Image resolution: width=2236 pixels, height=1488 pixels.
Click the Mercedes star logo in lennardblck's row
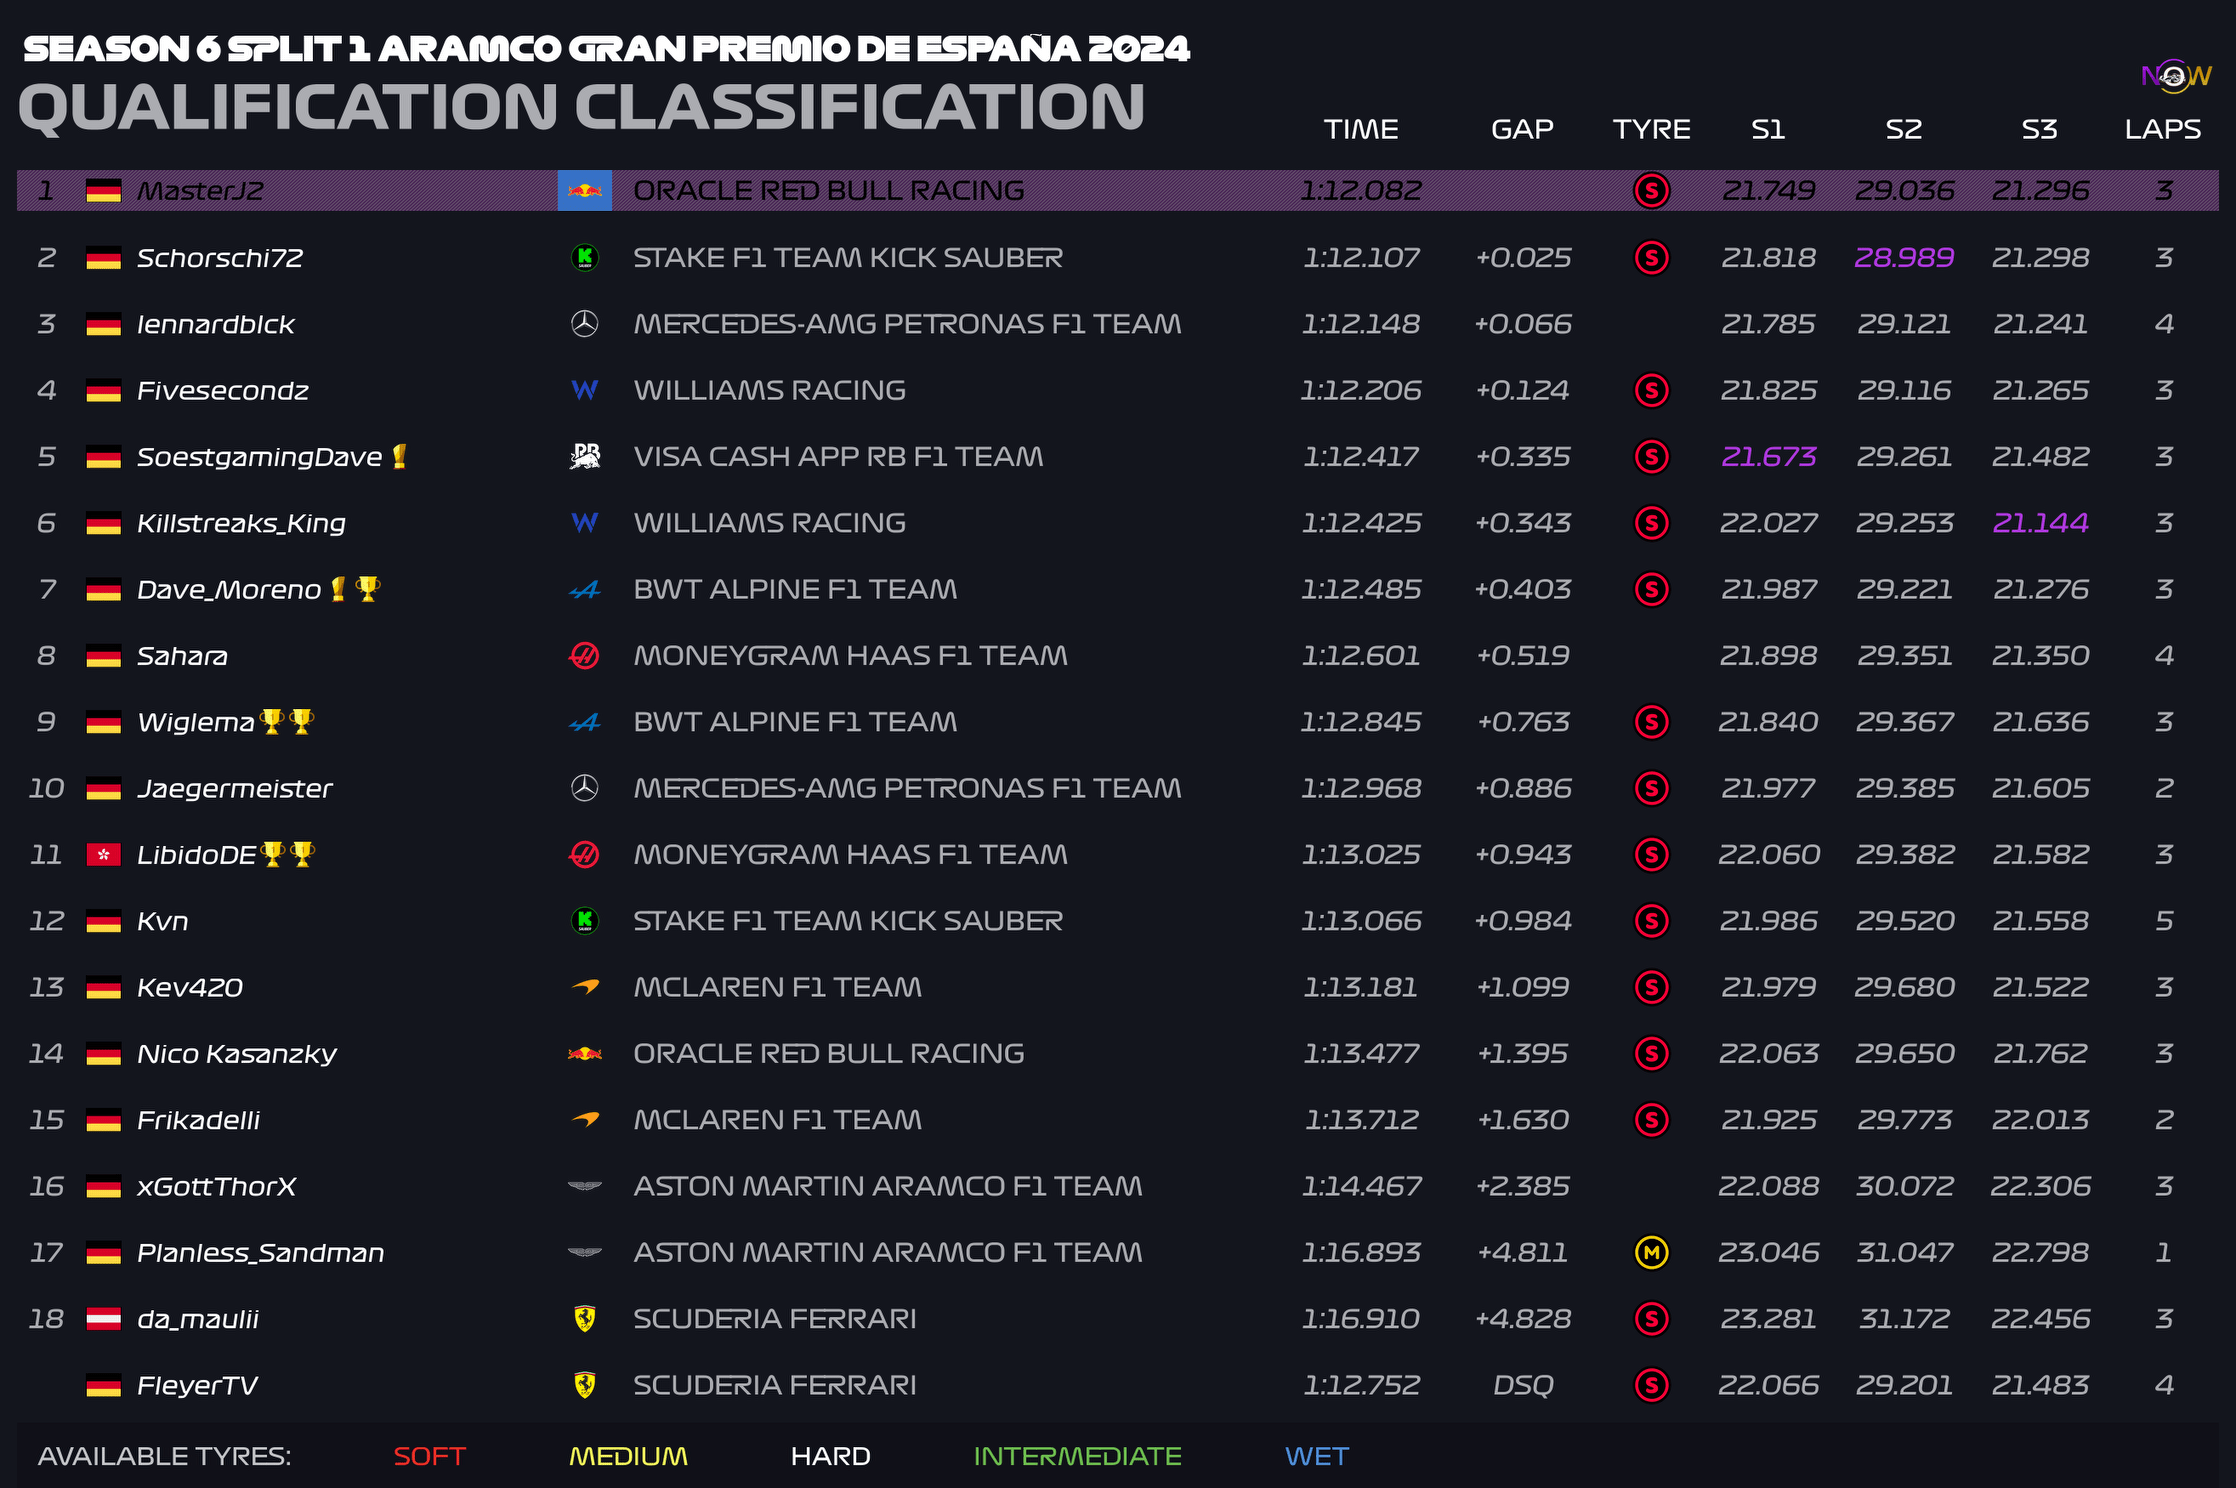point(585,324)
